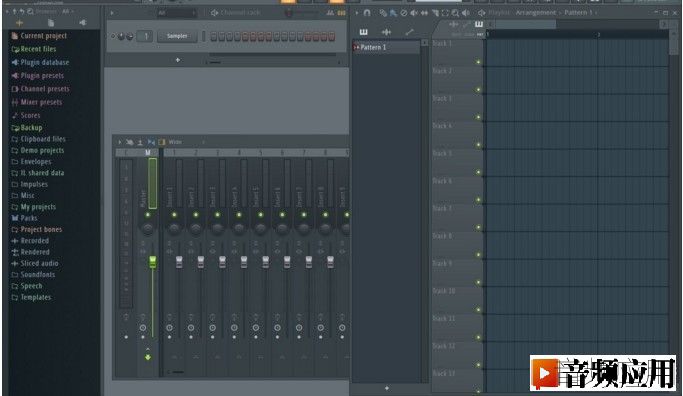This screenshot has width=683, height=396.
Task: Select IL shared data in browser
Action: [37, 173]
